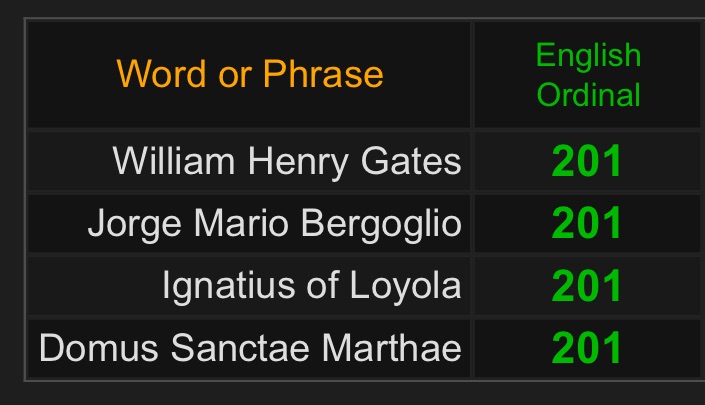Select the "Domus Sanctae Marthae" phrase cell
The image size is (705, 405).
(x=250, y=348)
